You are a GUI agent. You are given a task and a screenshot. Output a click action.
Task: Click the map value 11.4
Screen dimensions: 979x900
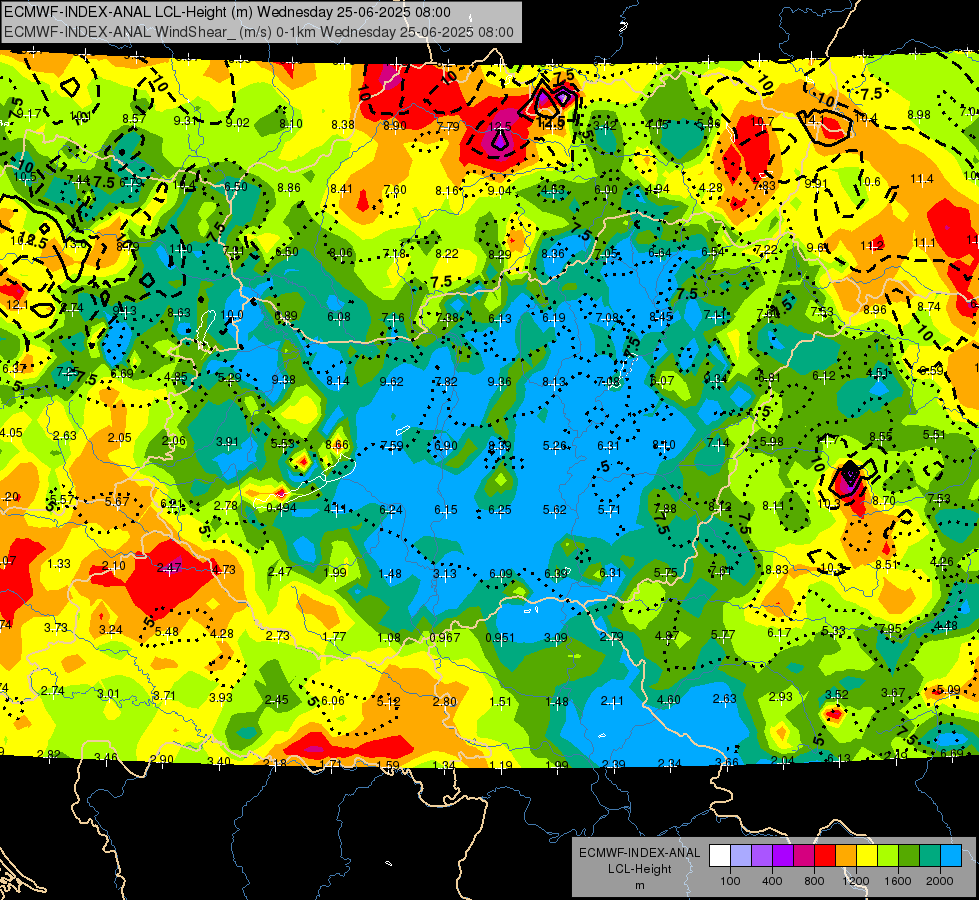[x=922, y=179]
